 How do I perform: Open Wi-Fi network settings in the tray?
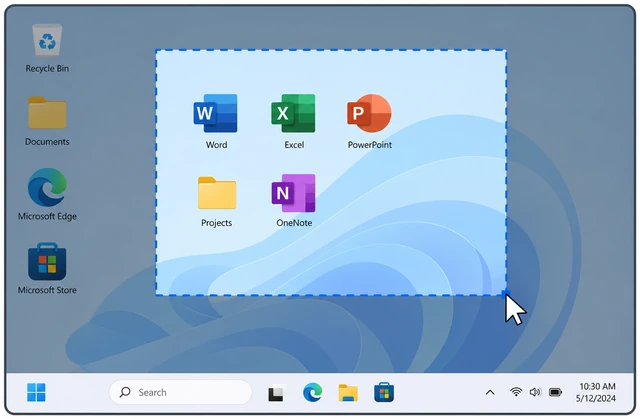[516, 392]
